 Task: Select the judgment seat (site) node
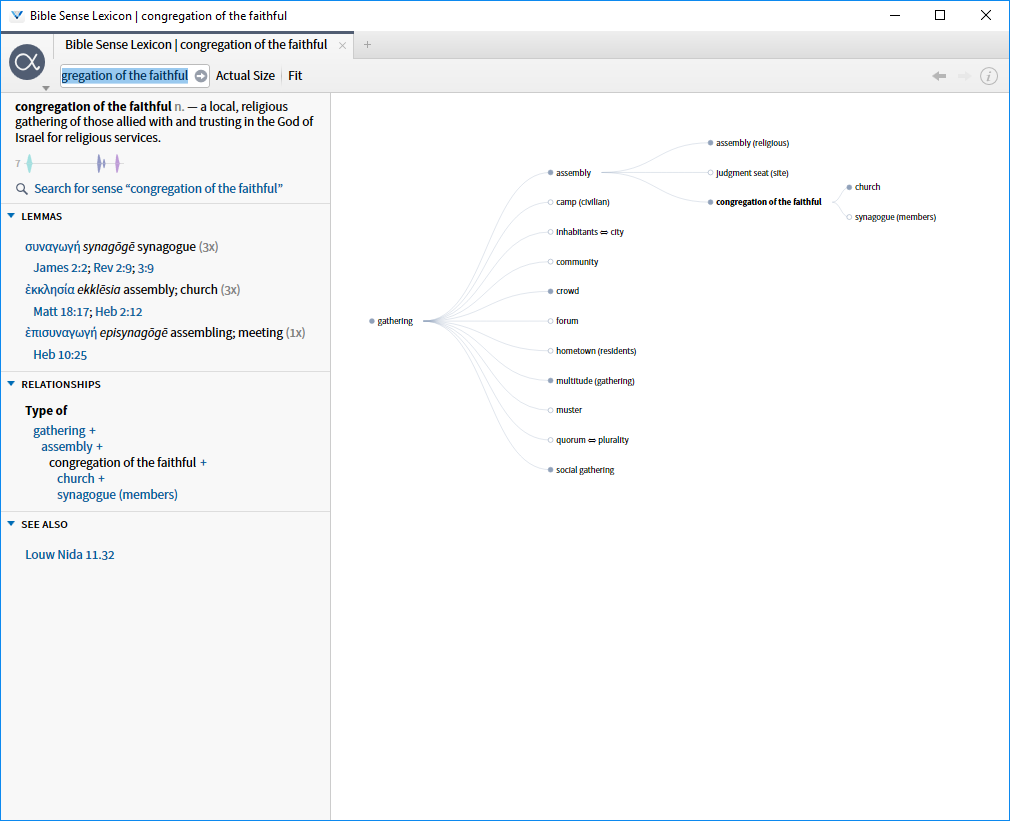(x=748, y=173)
